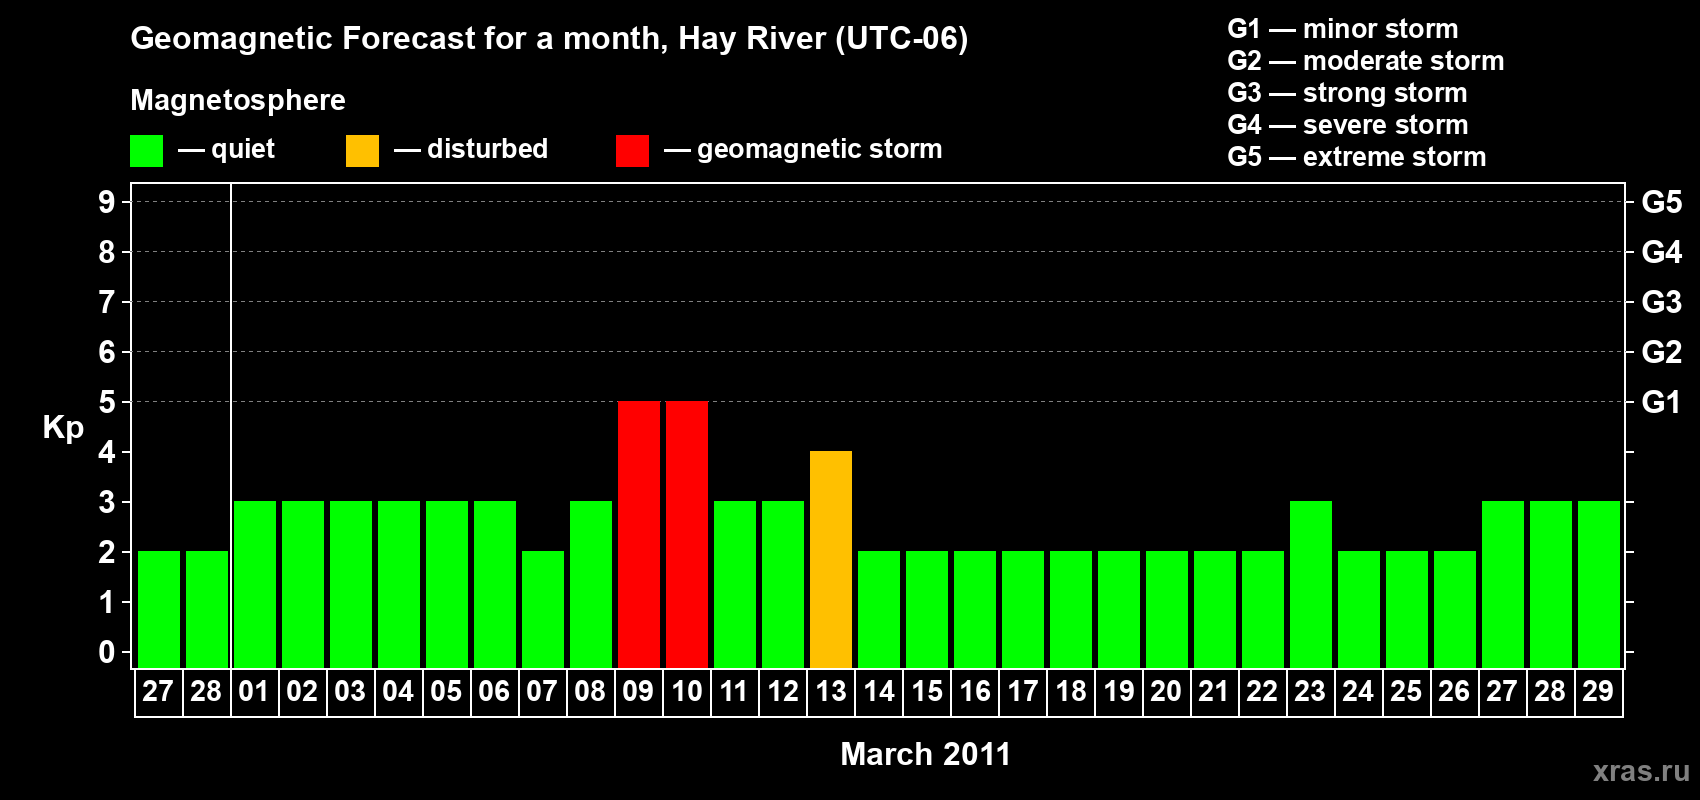Click the '— geomagnetic storm' legend text

tap(803, 149)
